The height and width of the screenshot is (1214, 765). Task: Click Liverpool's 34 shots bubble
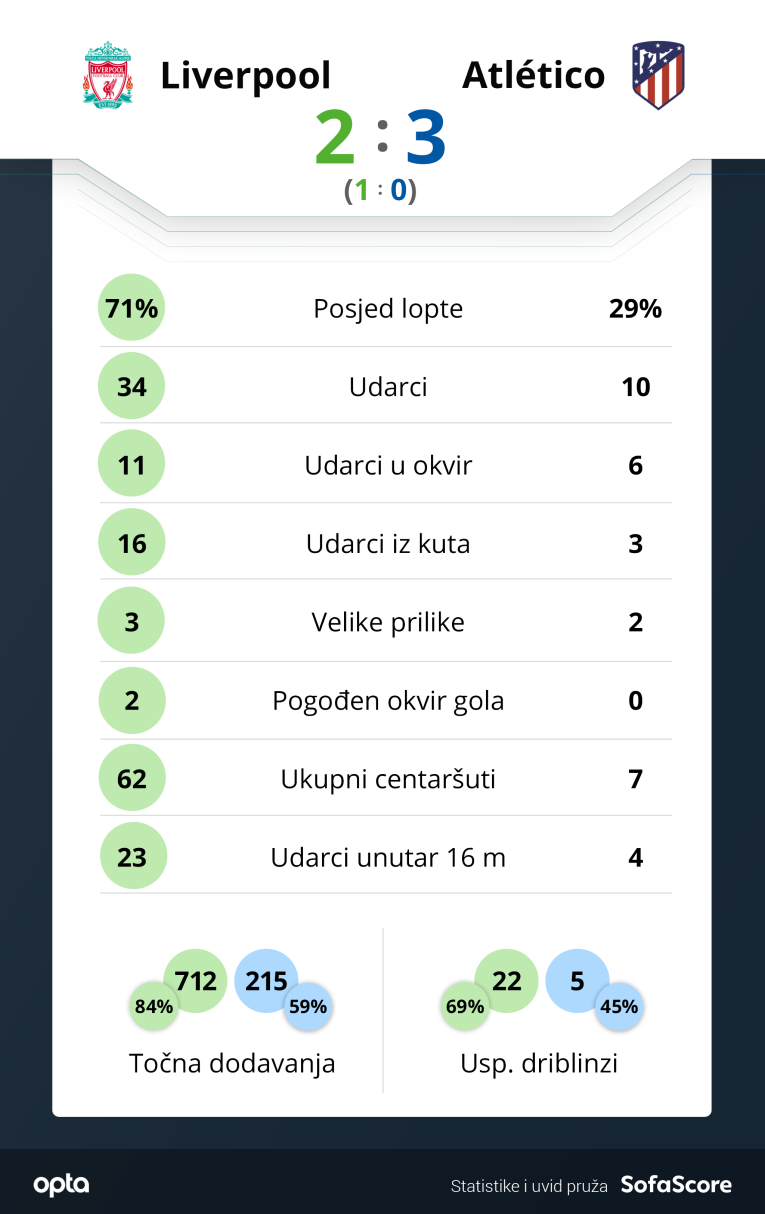click(x=132, y=386)
